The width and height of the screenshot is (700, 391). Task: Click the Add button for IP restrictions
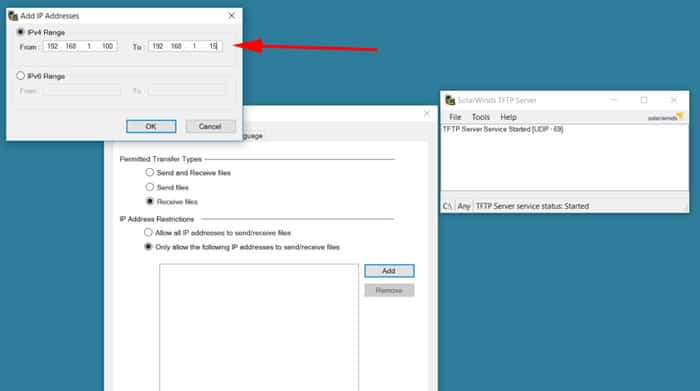[389, 270]
